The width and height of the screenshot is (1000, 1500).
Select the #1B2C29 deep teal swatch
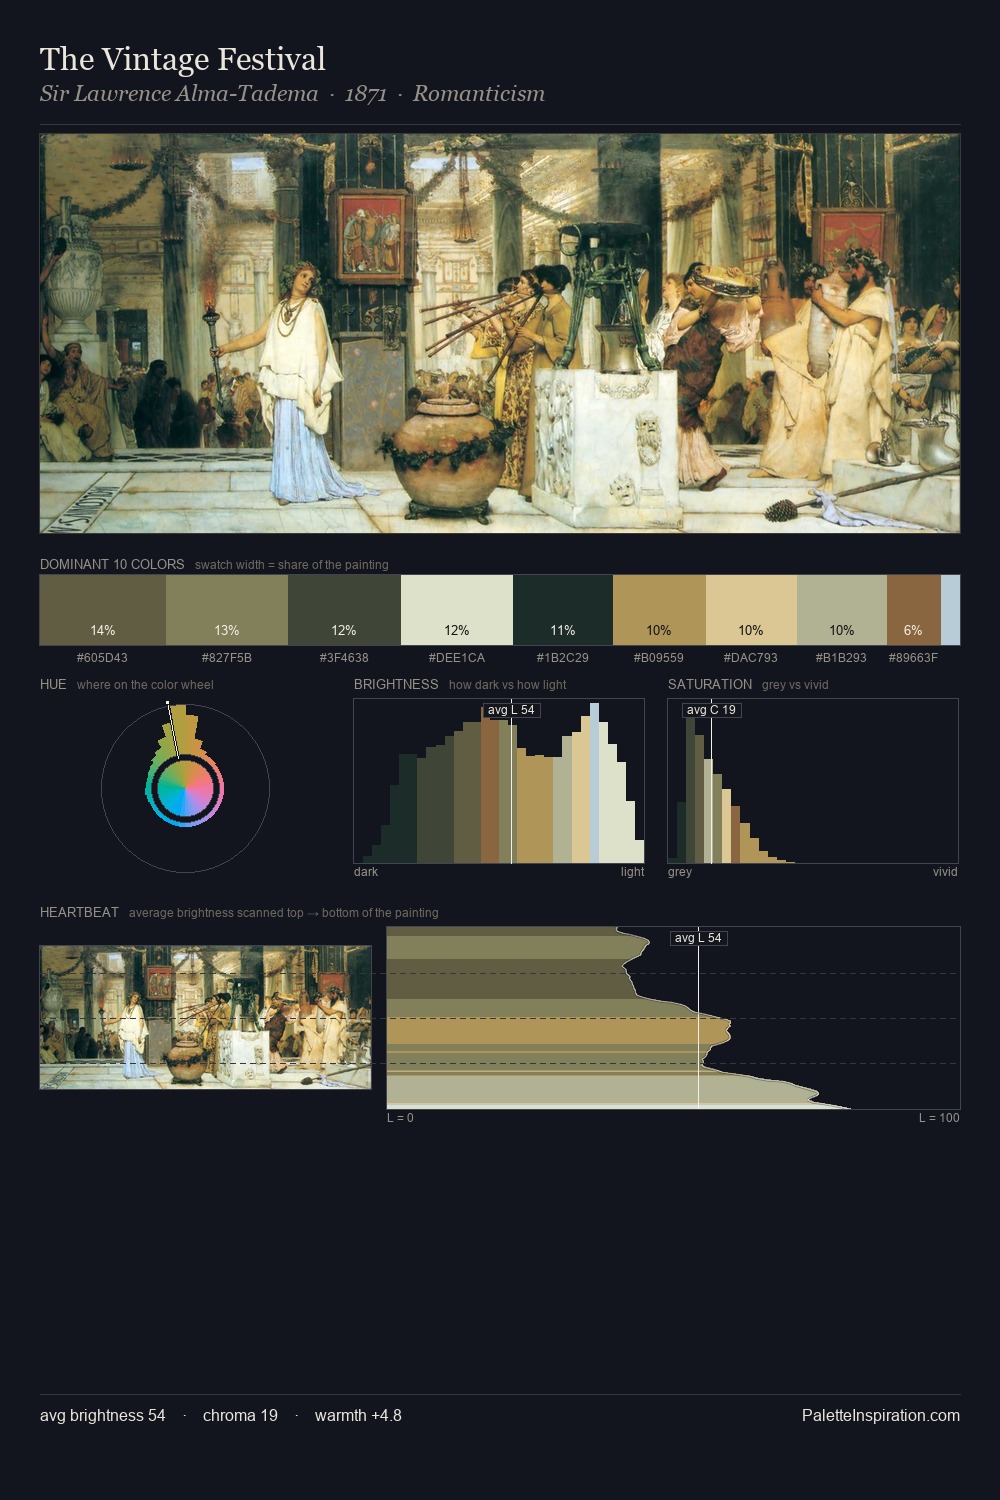pyautogui.click(x=563, y=610)
